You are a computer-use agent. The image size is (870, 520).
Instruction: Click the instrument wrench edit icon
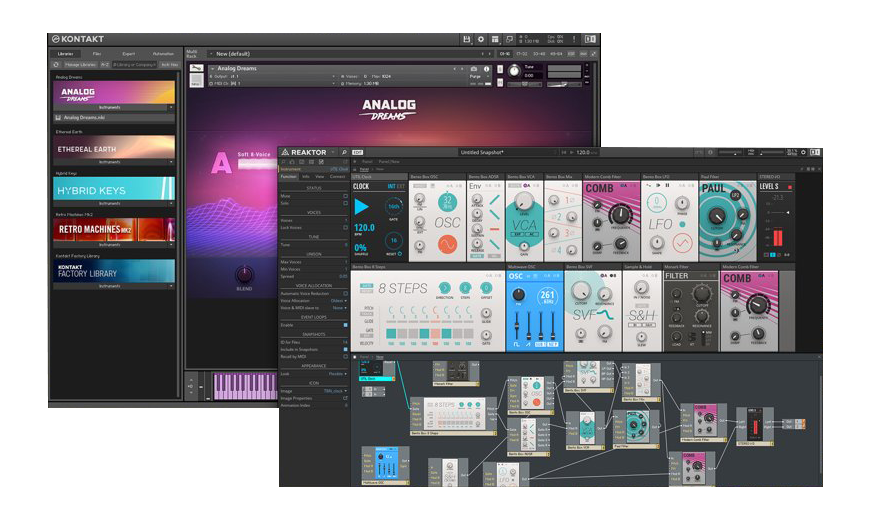click(x=196, y=69)
